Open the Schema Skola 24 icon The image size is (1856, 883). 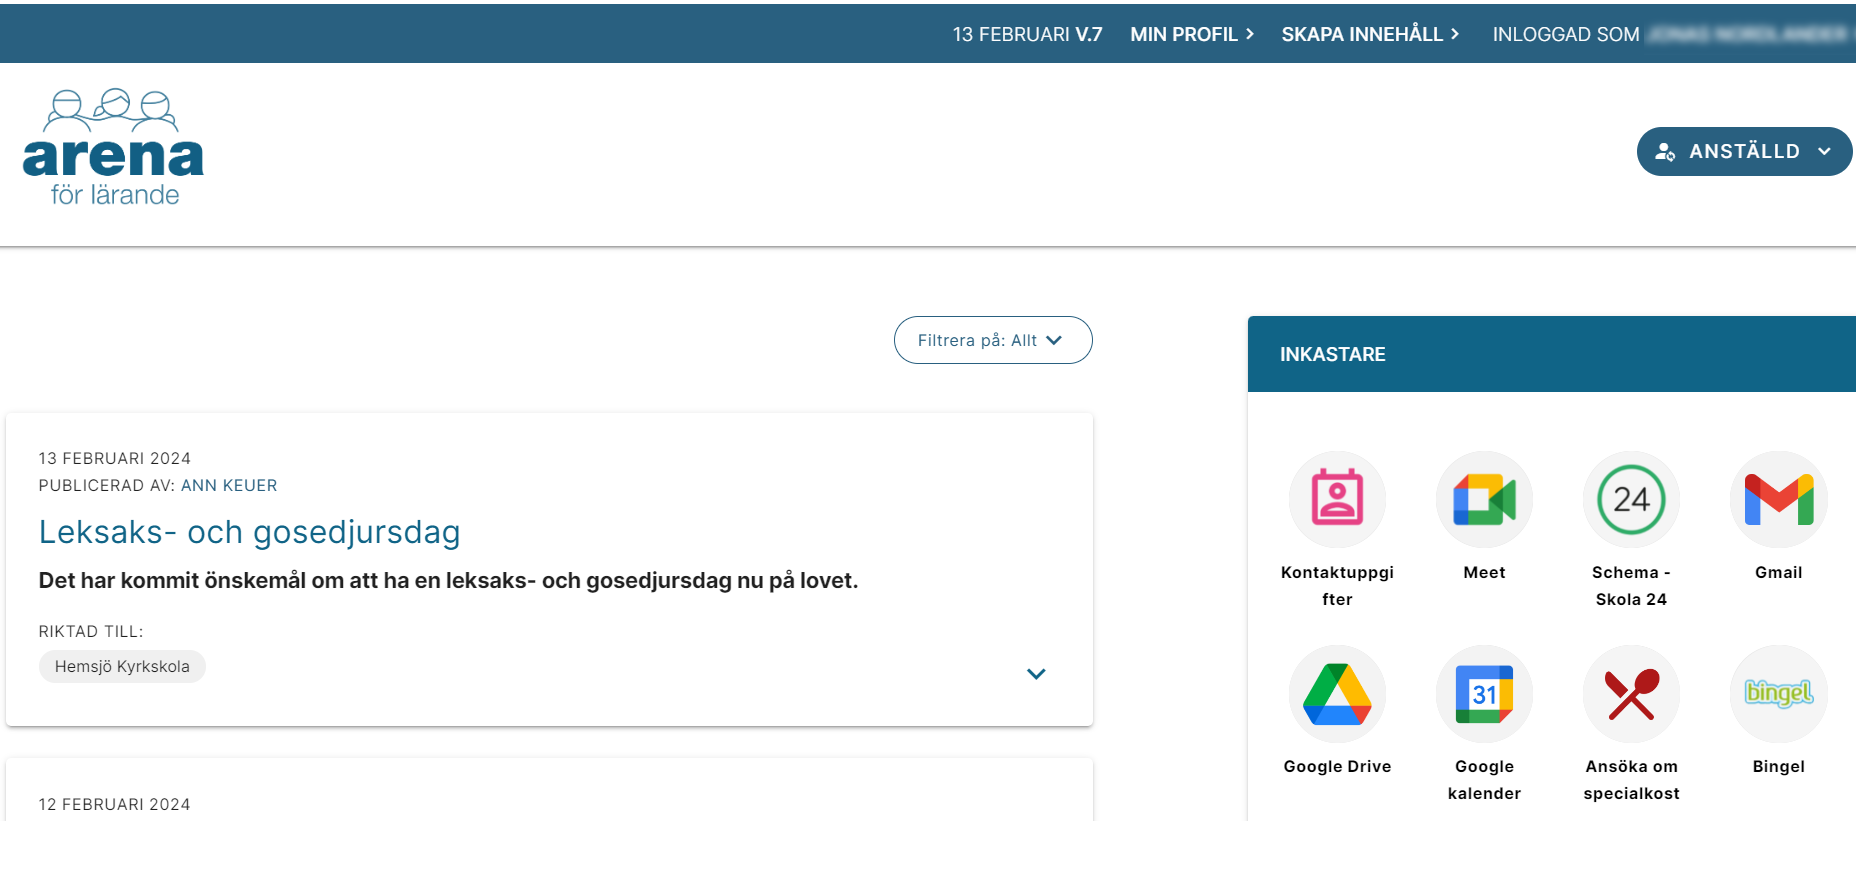pyautogui.click(x=1631, y=499)
